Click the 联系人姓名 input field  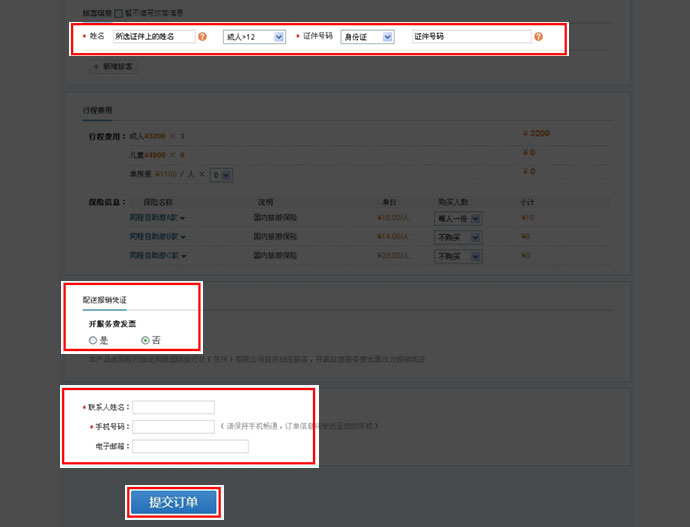point(173,407)
